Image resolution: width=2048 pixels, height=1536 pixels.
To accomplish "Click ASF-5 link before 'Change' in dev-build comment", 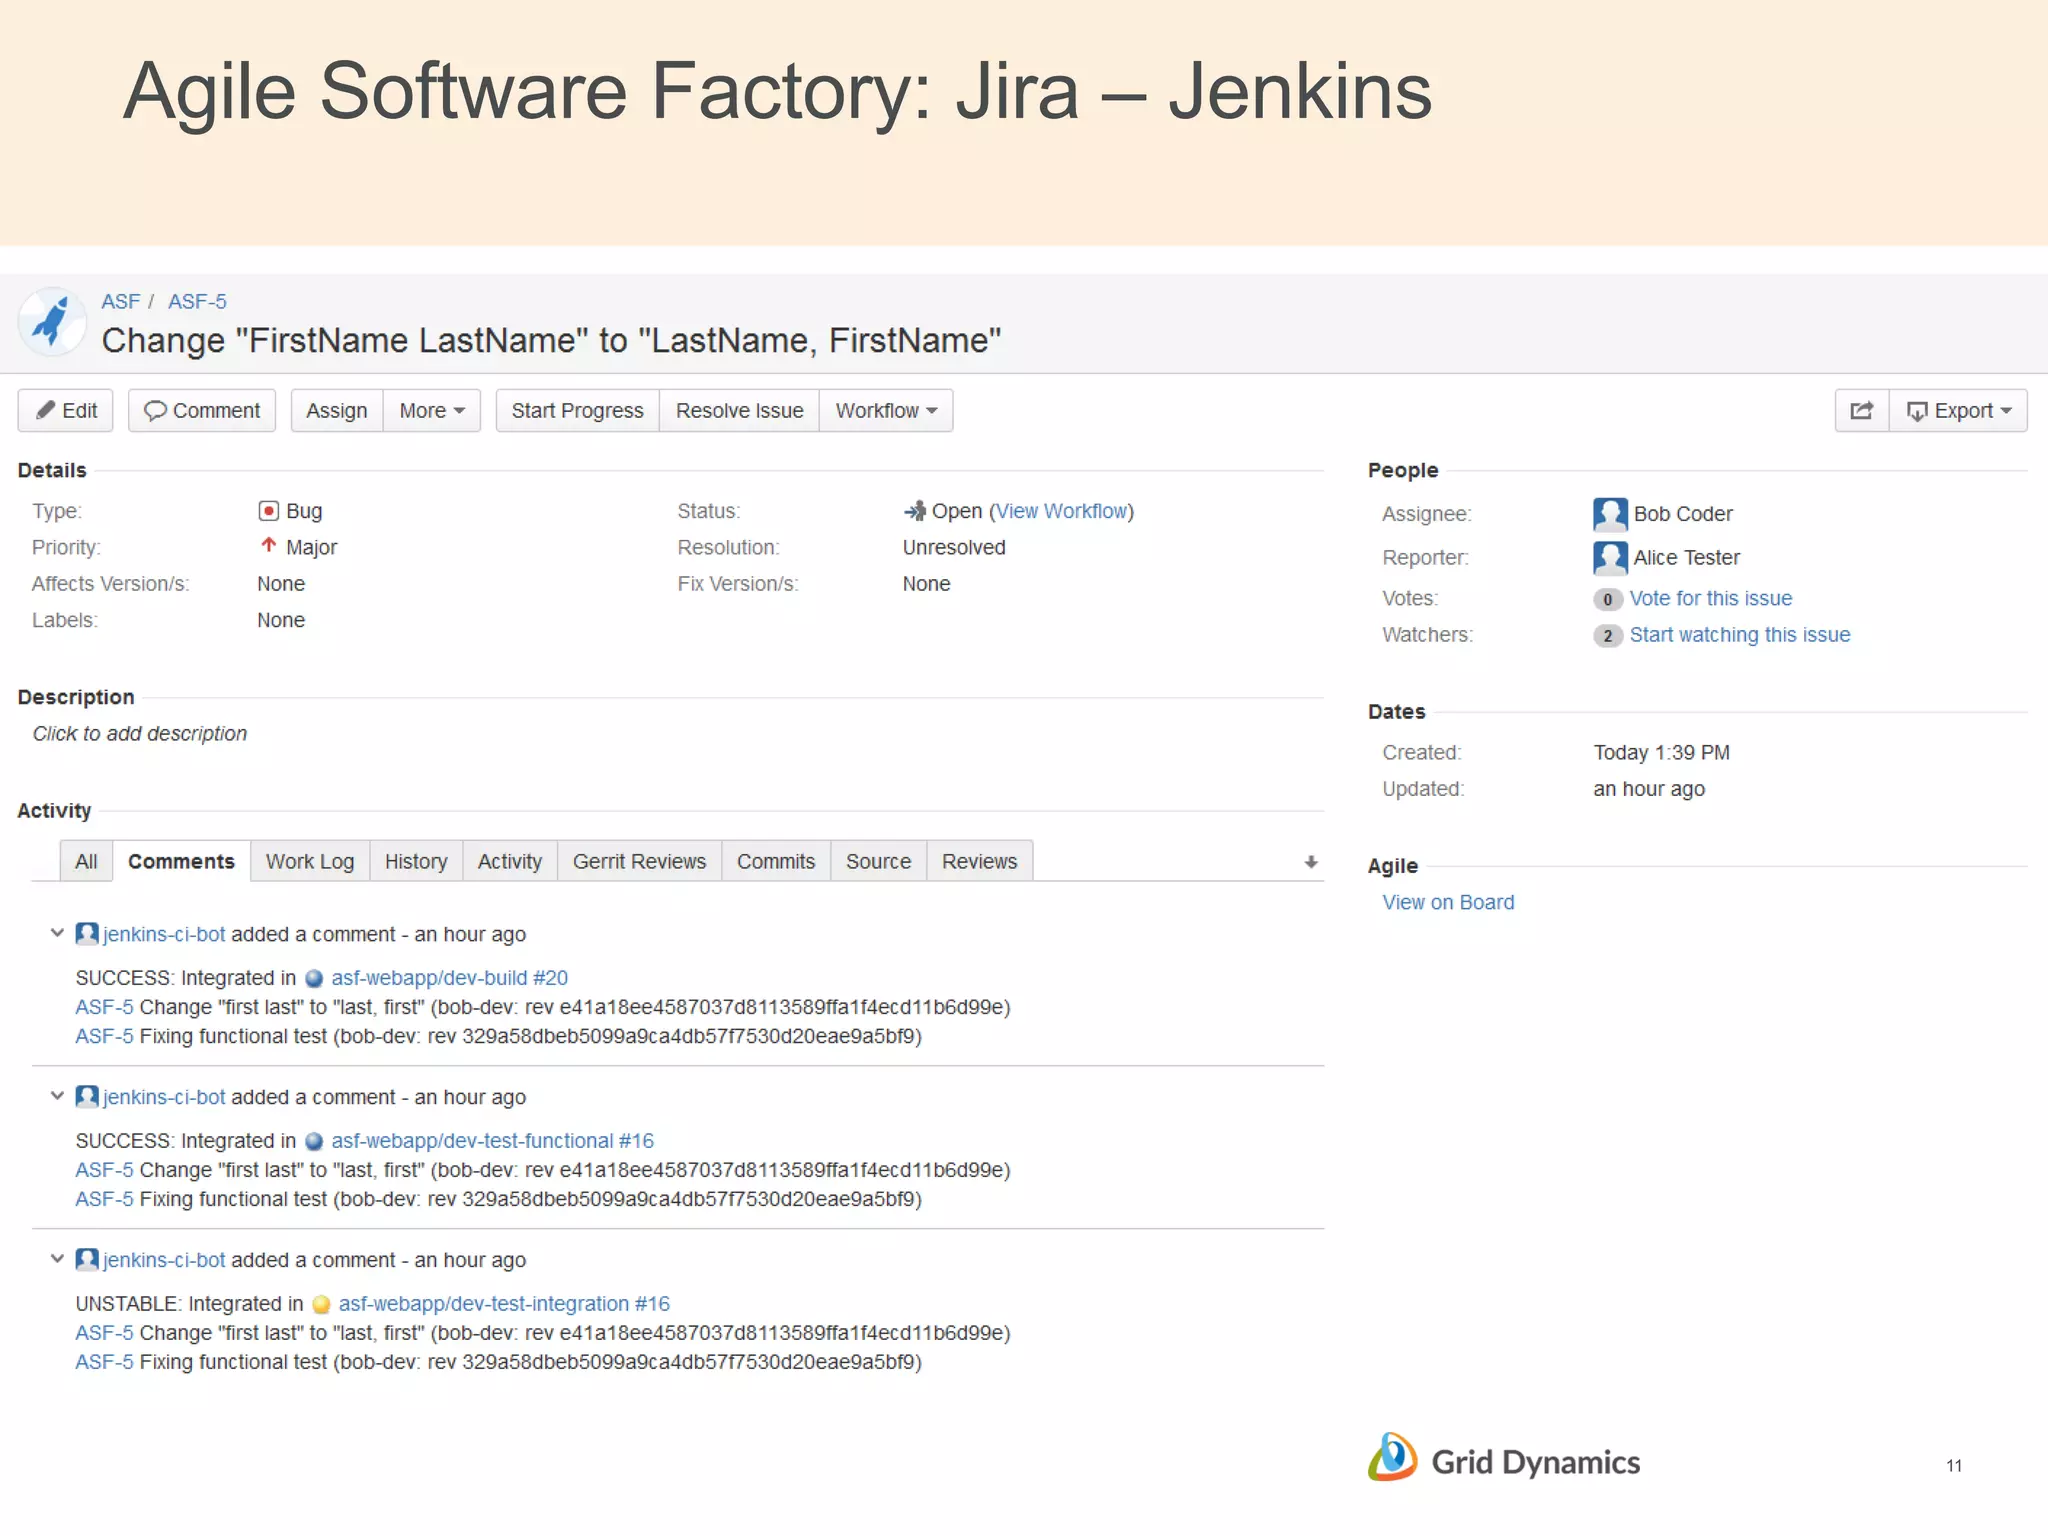I will point(104,1007).
